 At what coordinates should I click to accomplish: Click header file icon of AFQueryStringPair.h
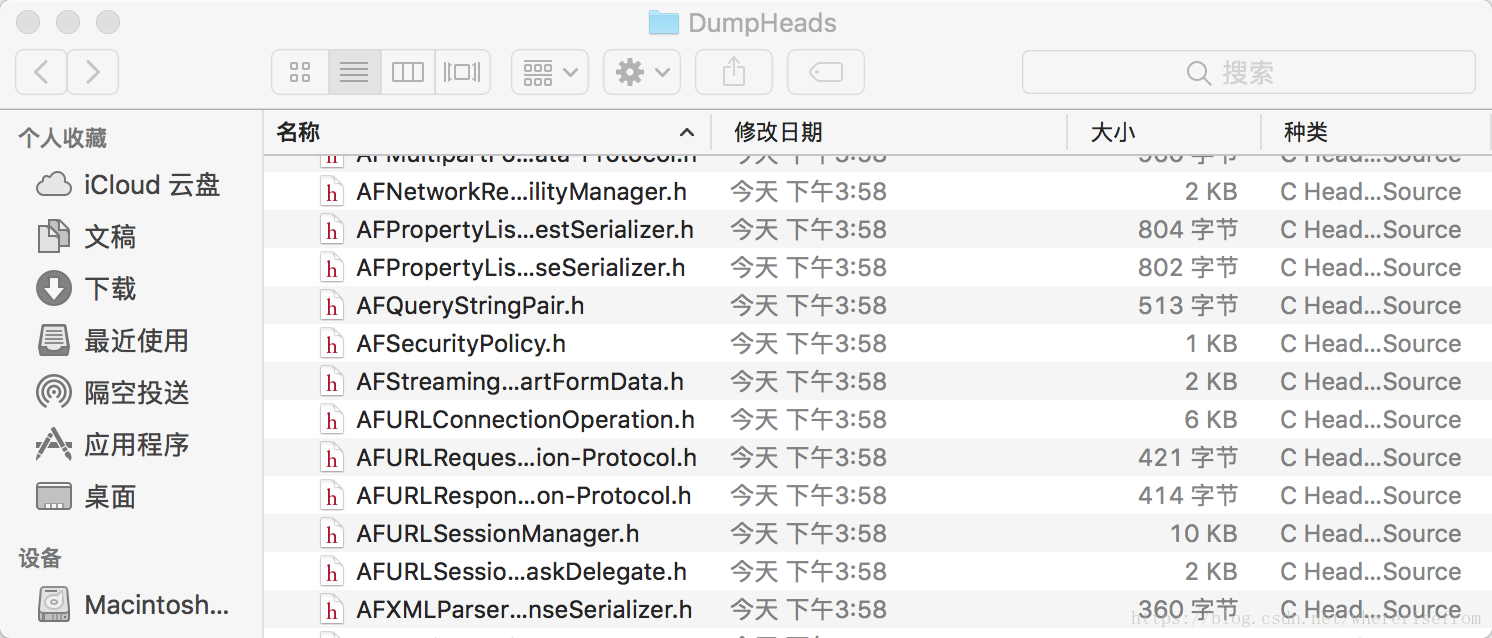click(331, 306)
